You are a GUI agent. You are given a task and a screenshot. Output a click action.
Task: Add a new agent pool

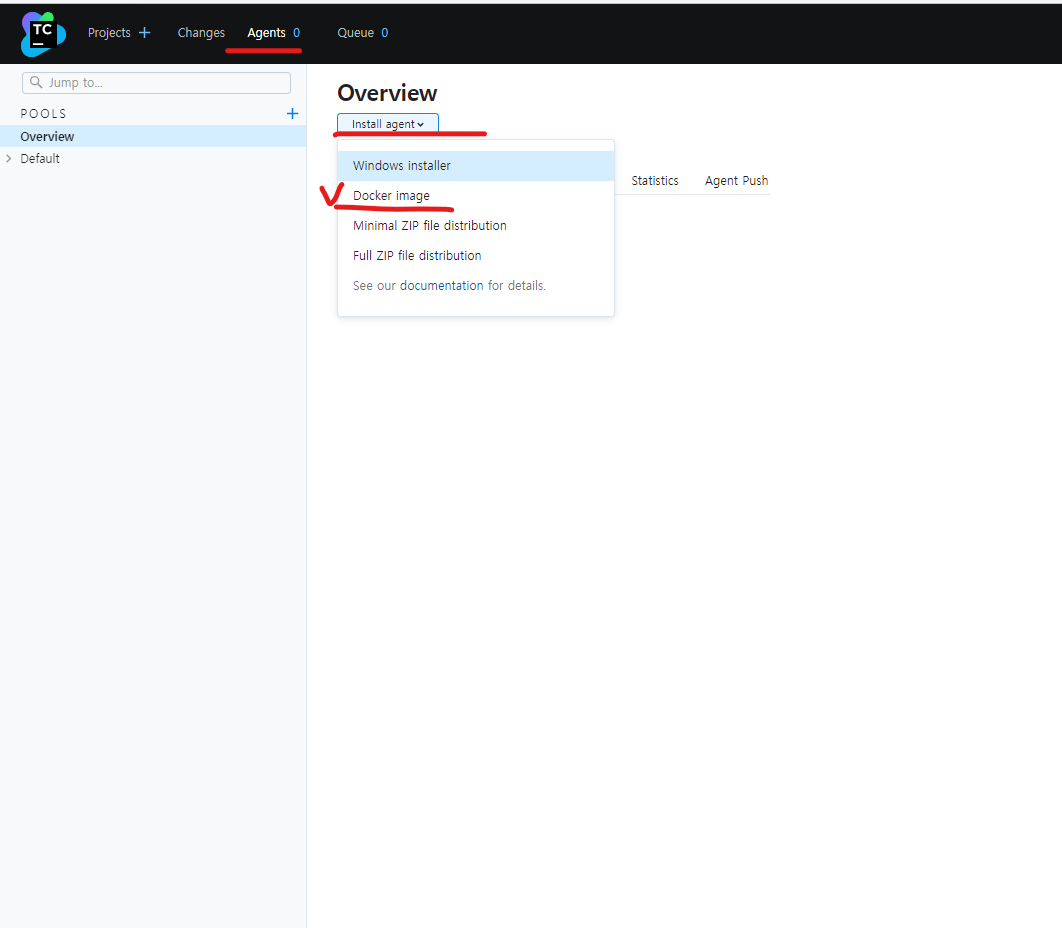tap(293, 113)
